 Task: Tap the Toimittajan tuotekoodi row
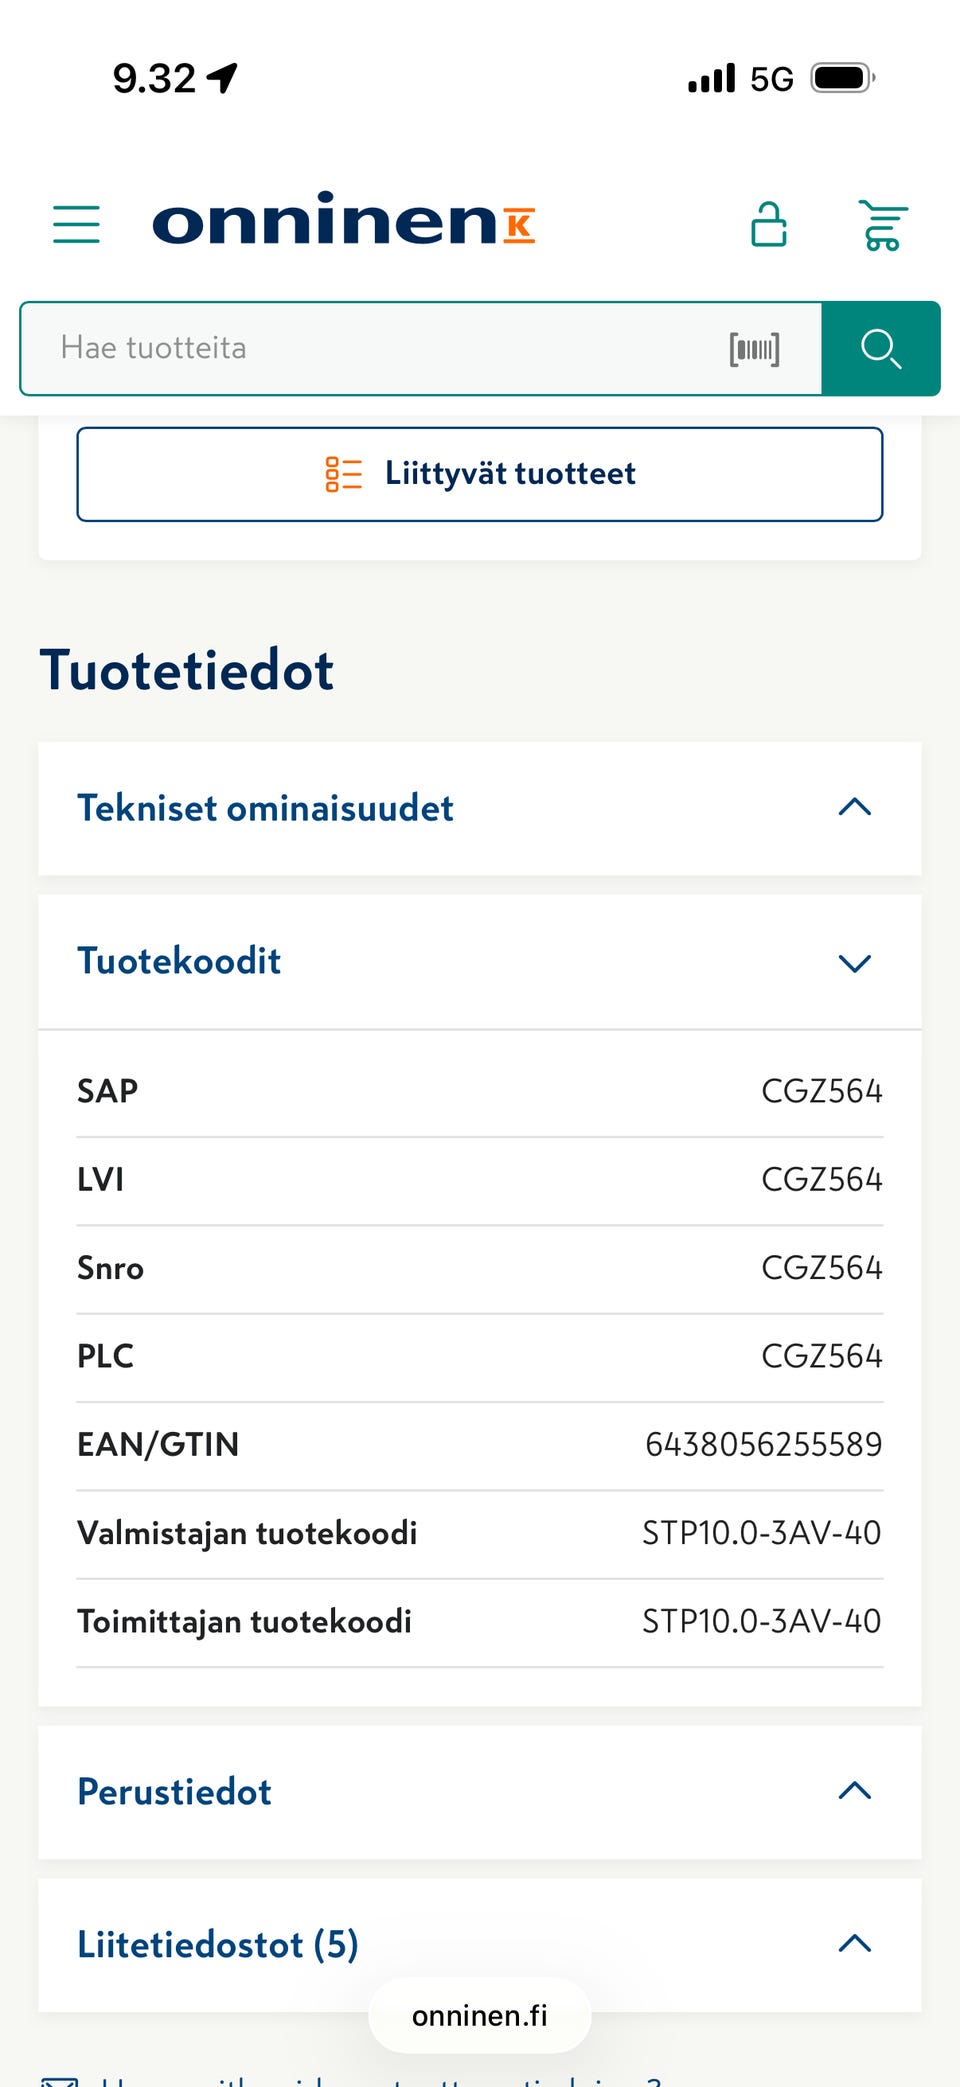(x=480, y=1621)
